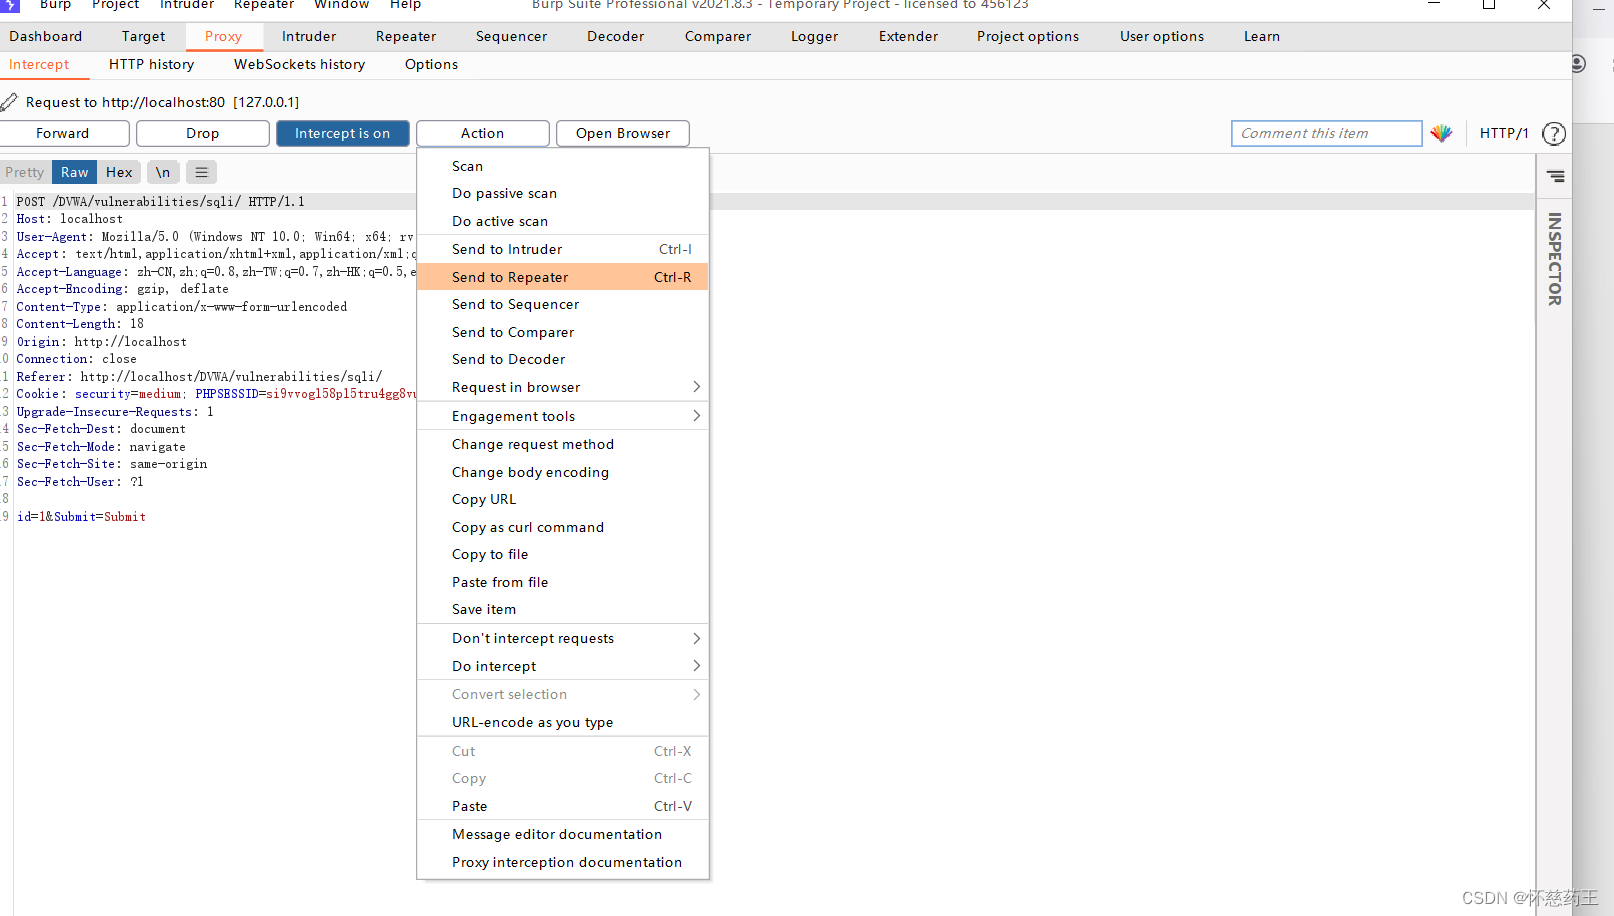Switch to Raw view

74,172
